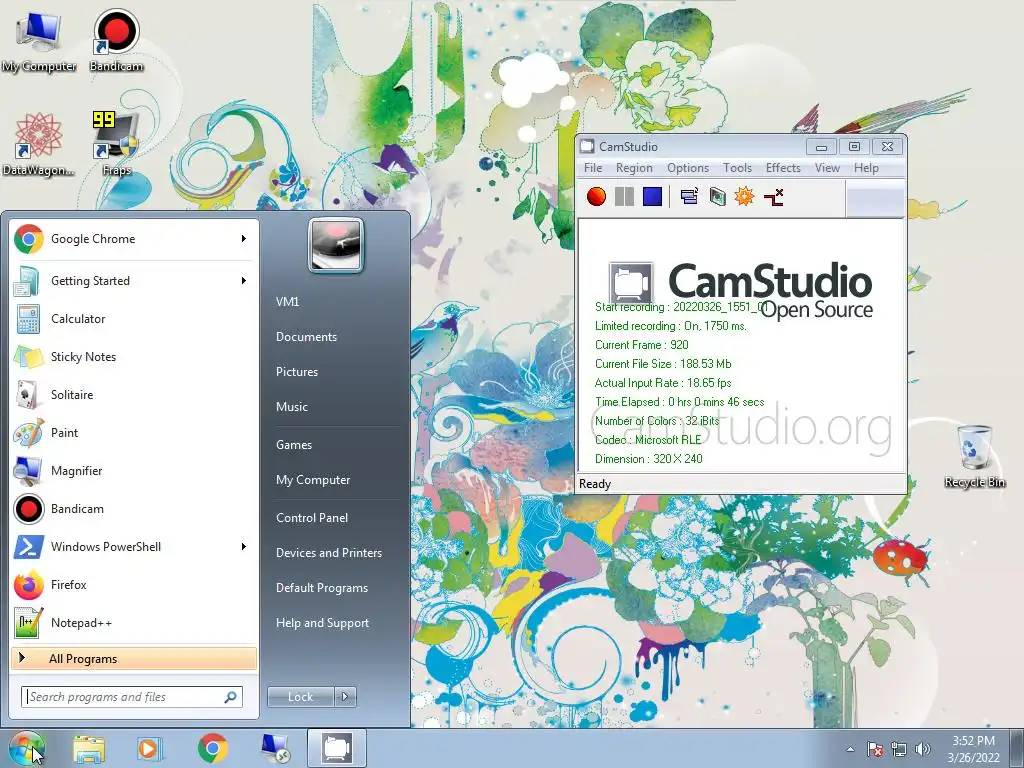Open the CamStudio screen annotations sun icon

pos(744,197)
